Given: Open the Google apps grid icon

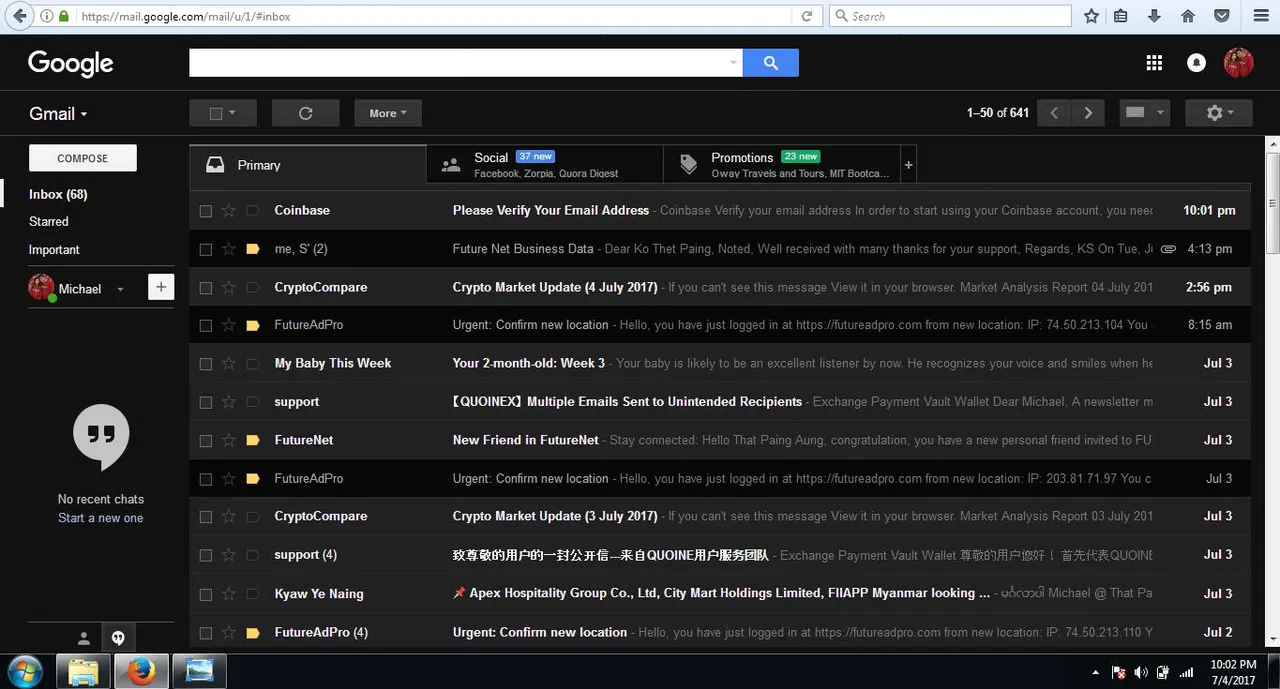Looking at the screenshot, I should (x=1154, y=63).
